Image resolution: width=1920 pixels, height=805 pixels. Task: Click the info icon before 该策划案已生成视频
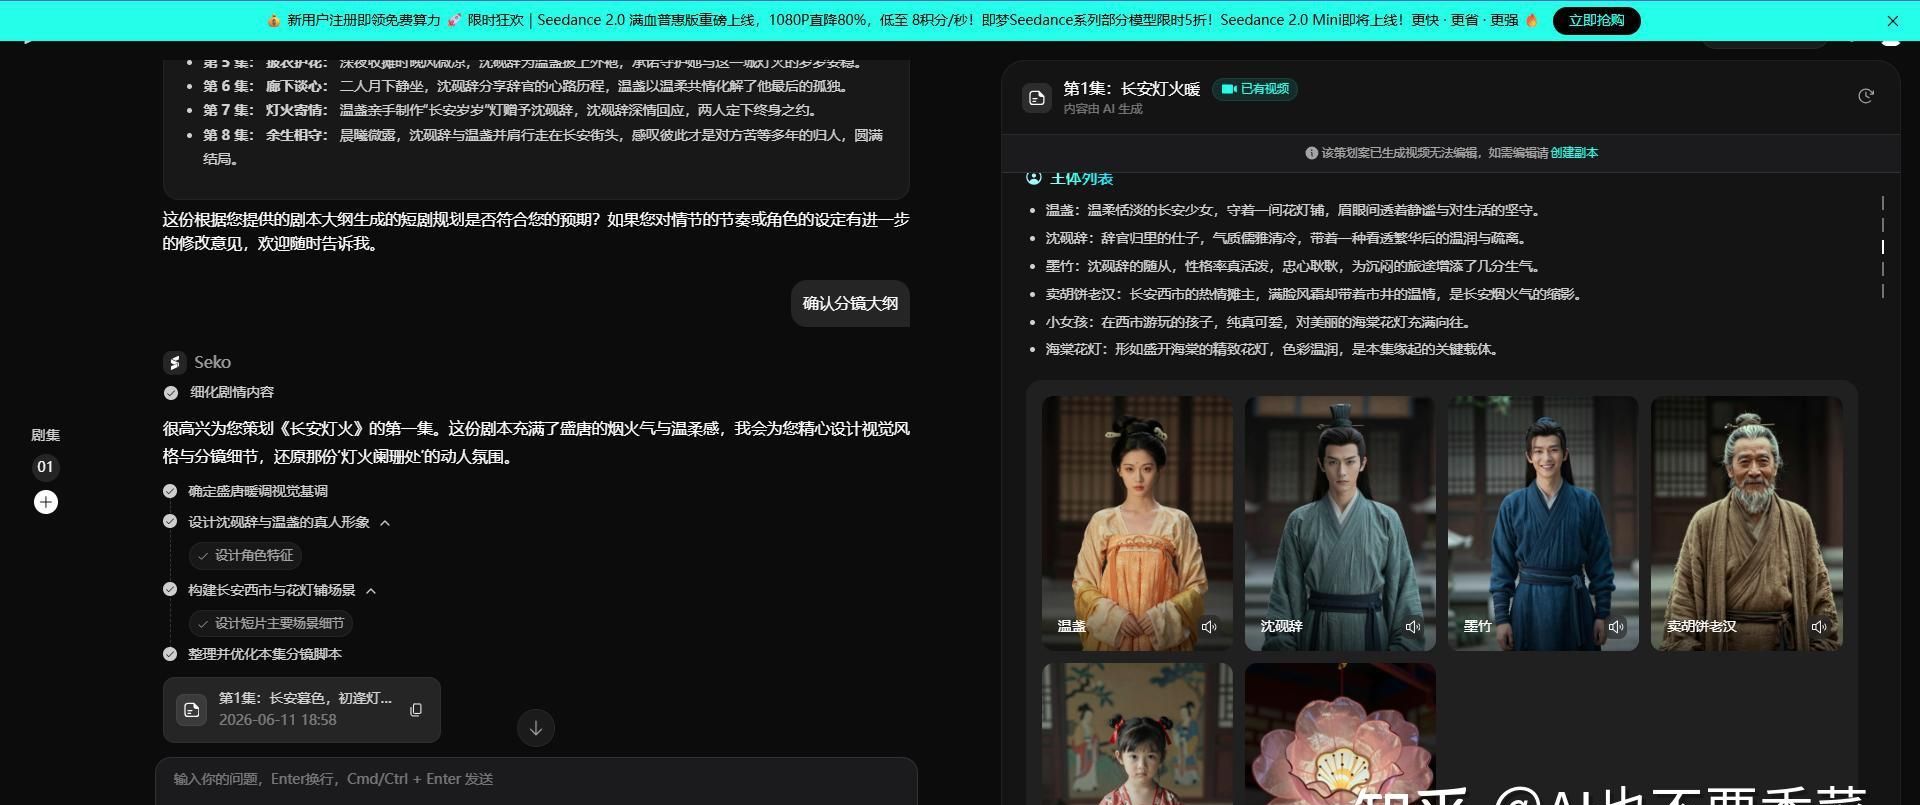[x=1311, y=153]
